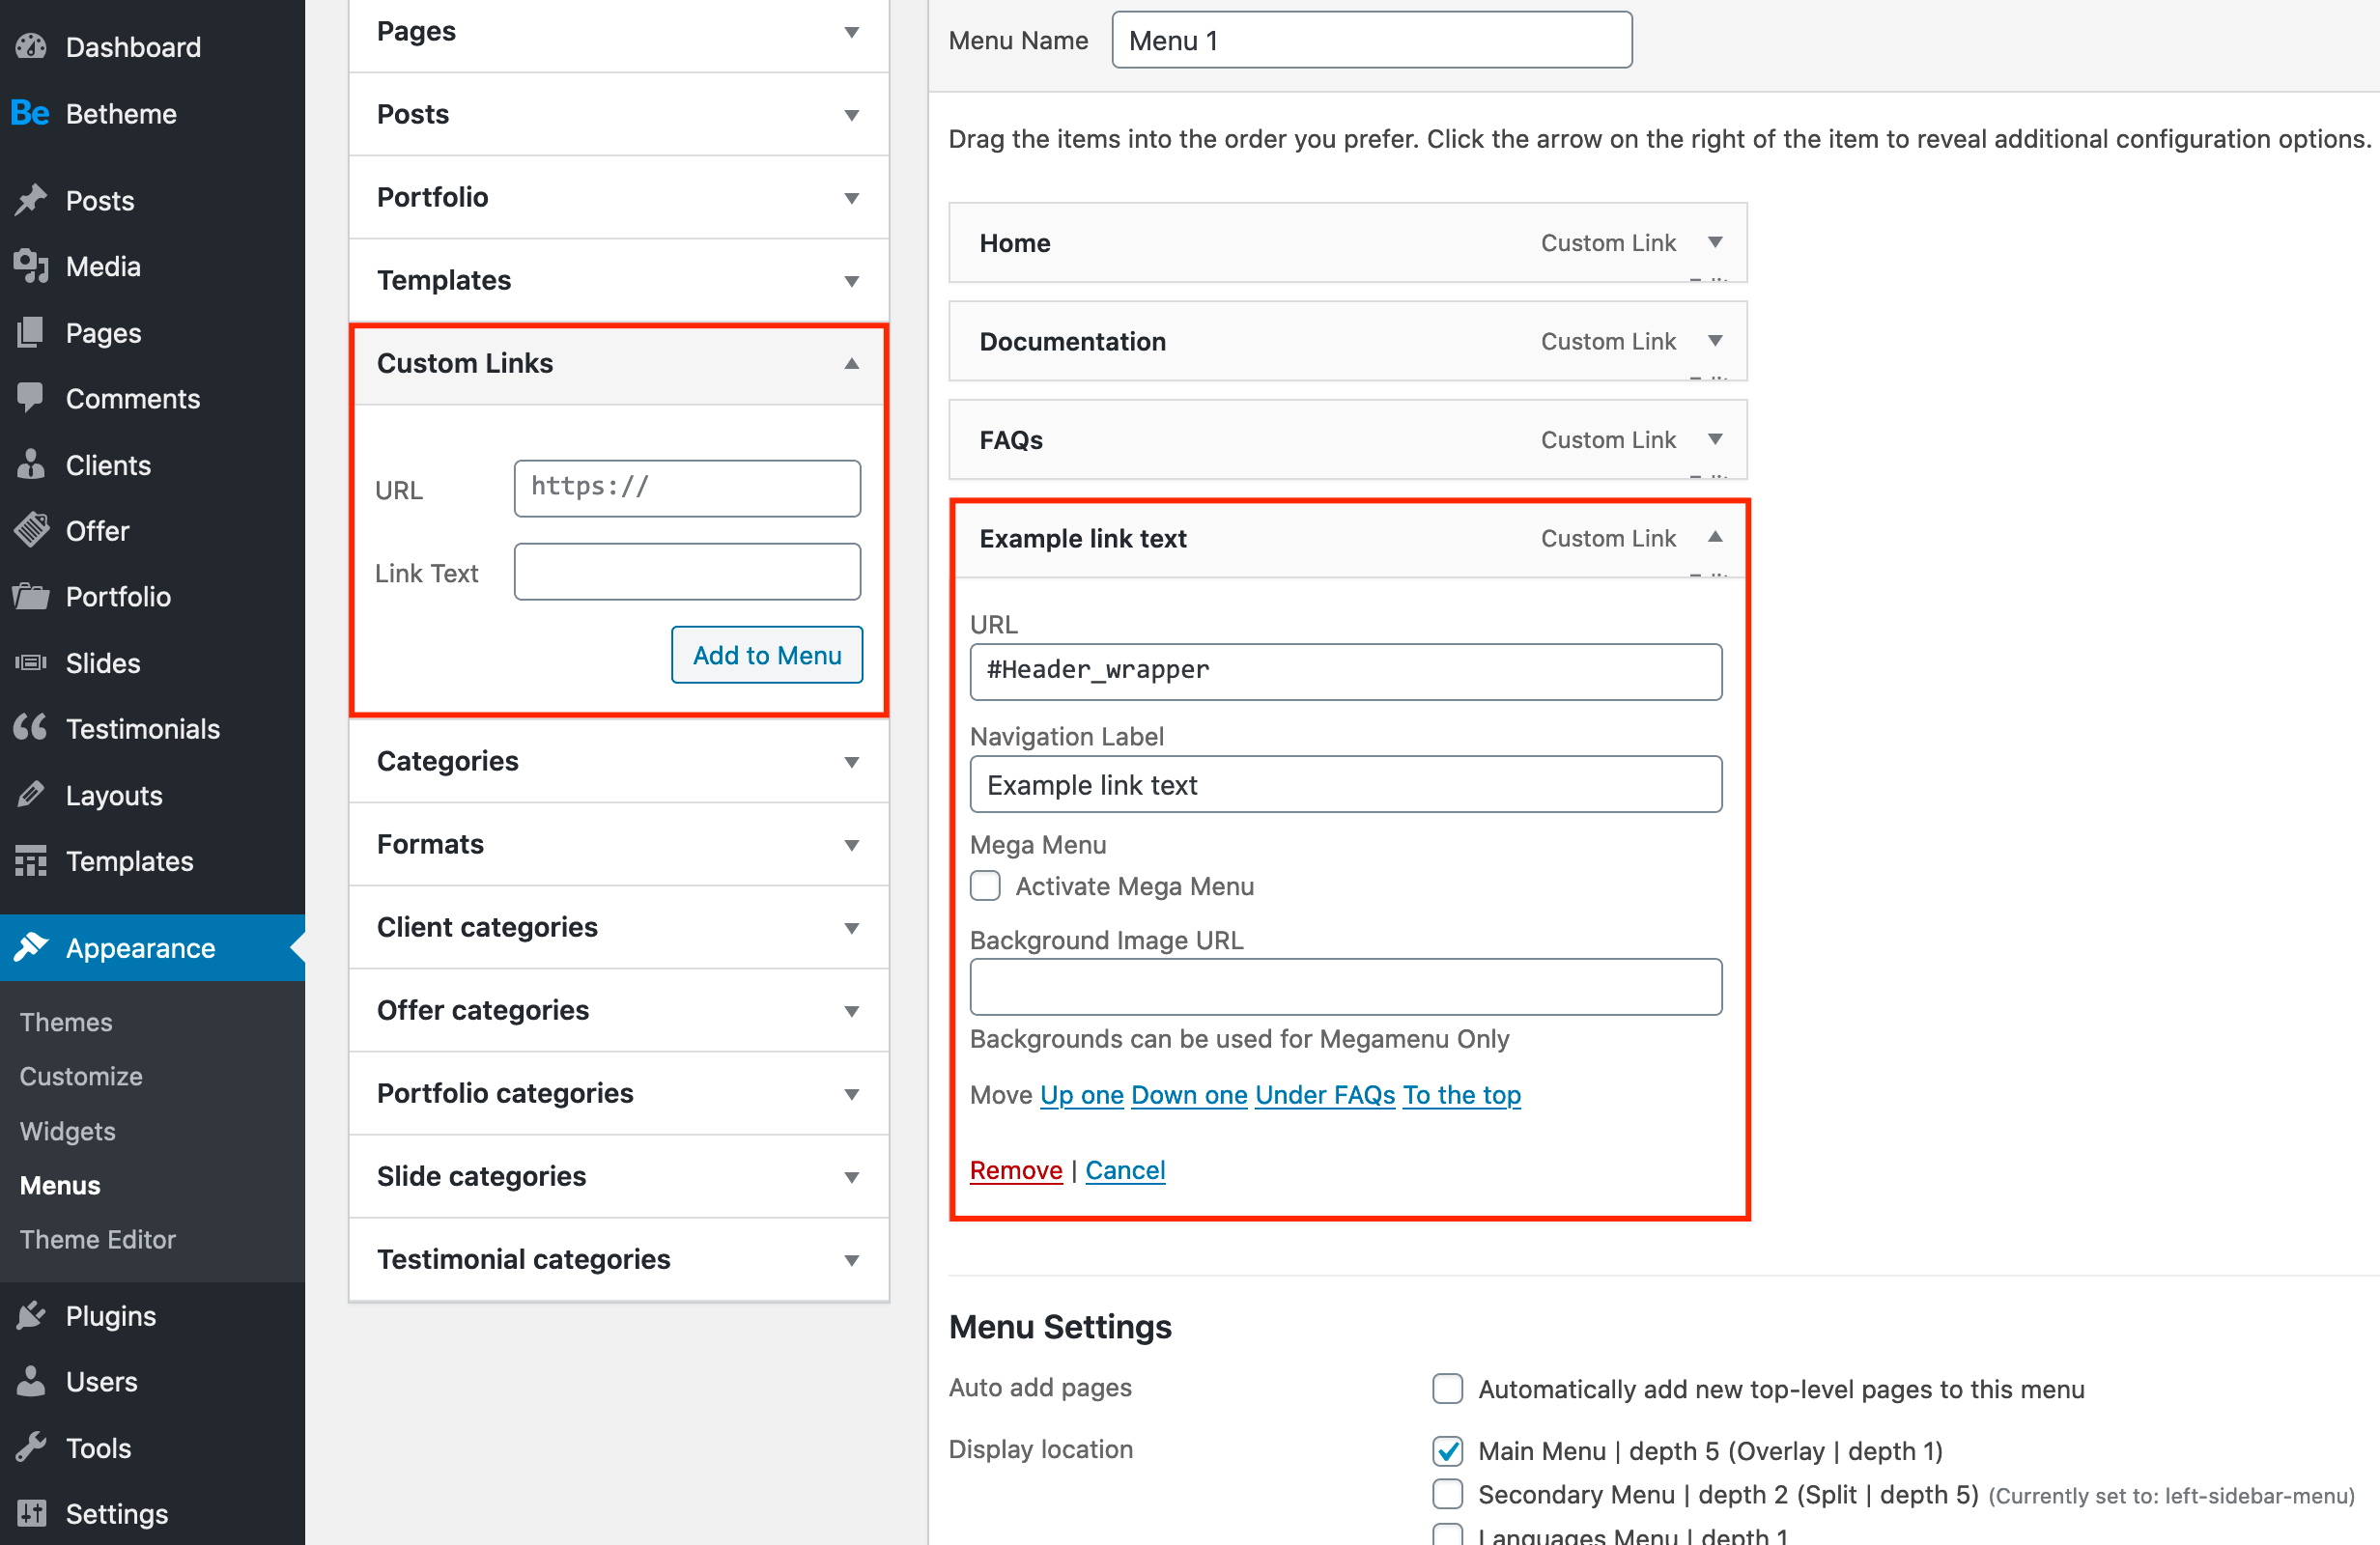The height and width of the screenshot is (1545, 2380).
Task: Click the red Remove link
Action: tap(1015, 1170)
